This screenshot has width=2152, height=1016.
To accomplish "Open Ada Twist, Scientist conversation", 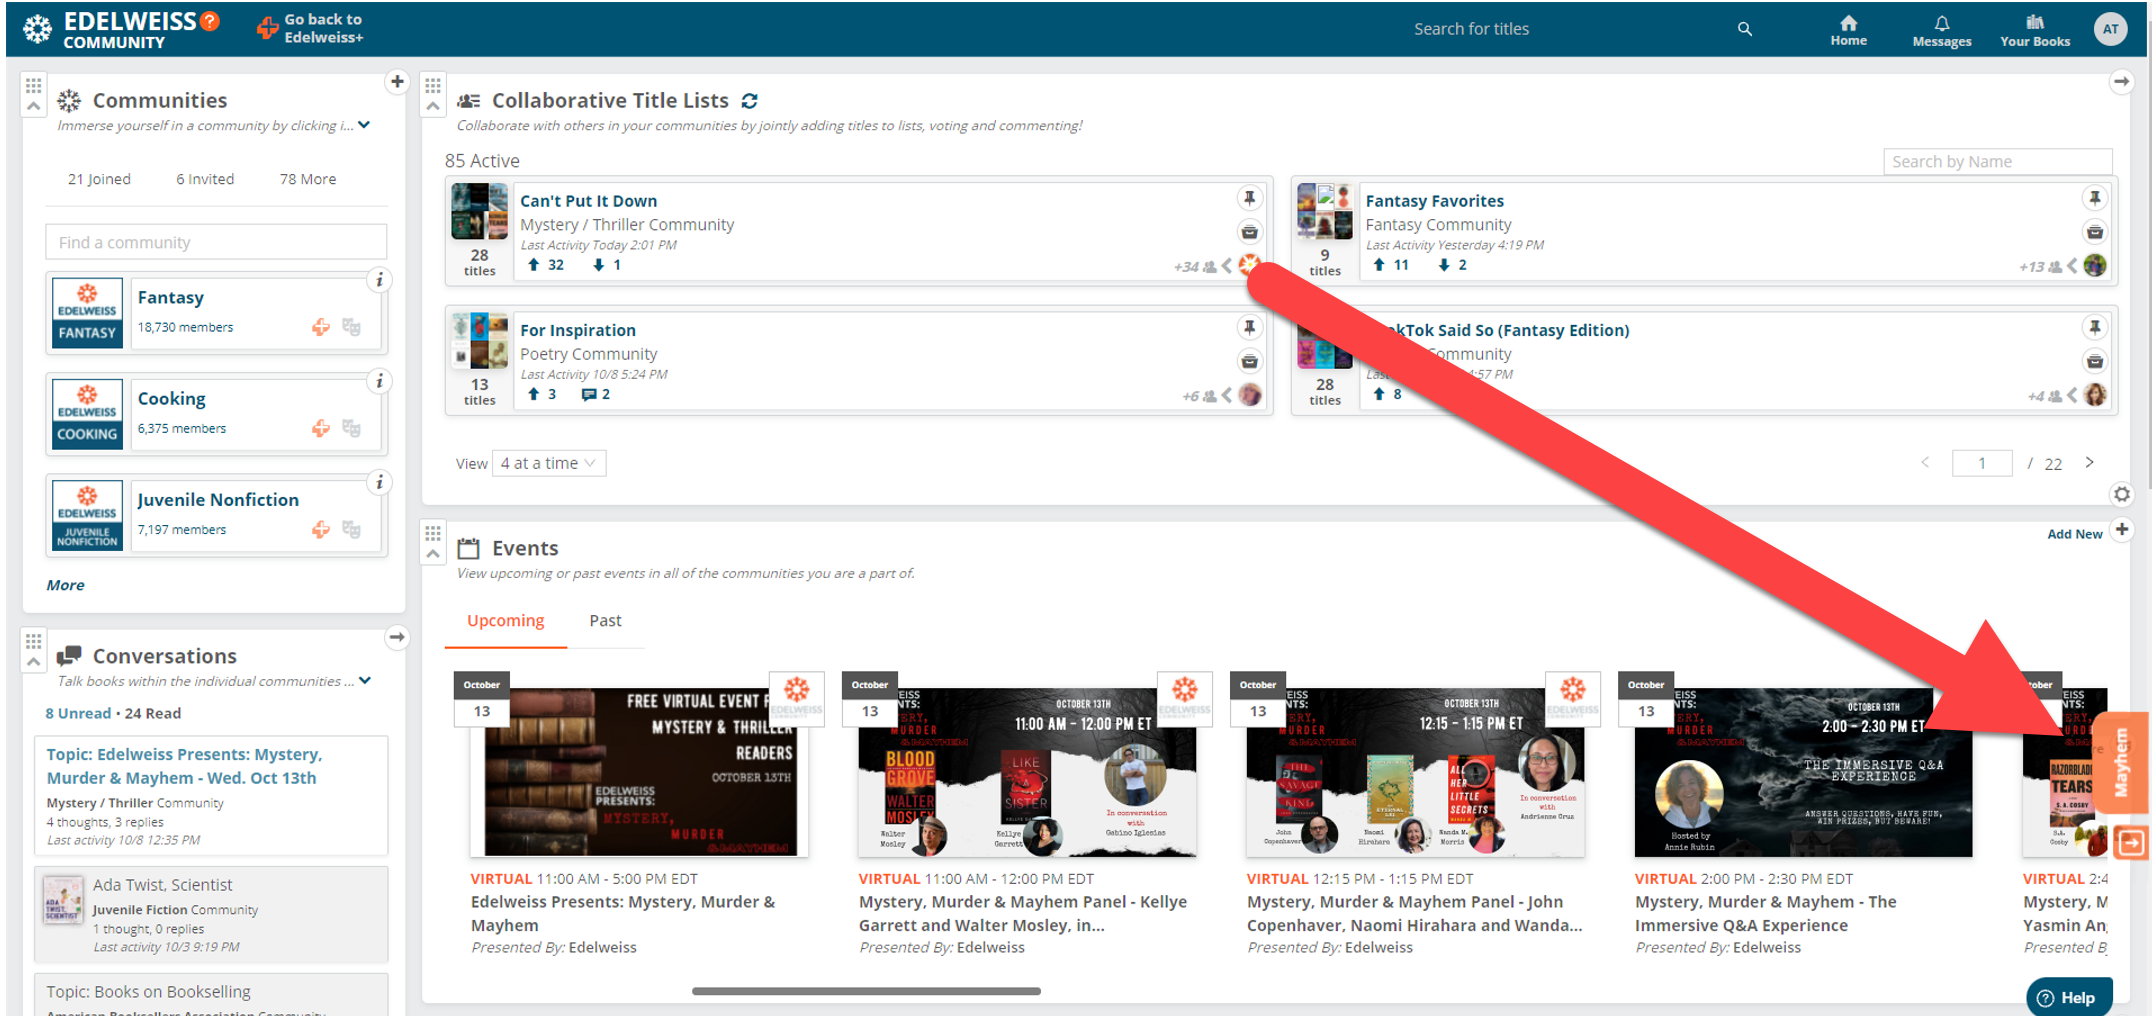I will pyautogui.click(x=211, y=914).
